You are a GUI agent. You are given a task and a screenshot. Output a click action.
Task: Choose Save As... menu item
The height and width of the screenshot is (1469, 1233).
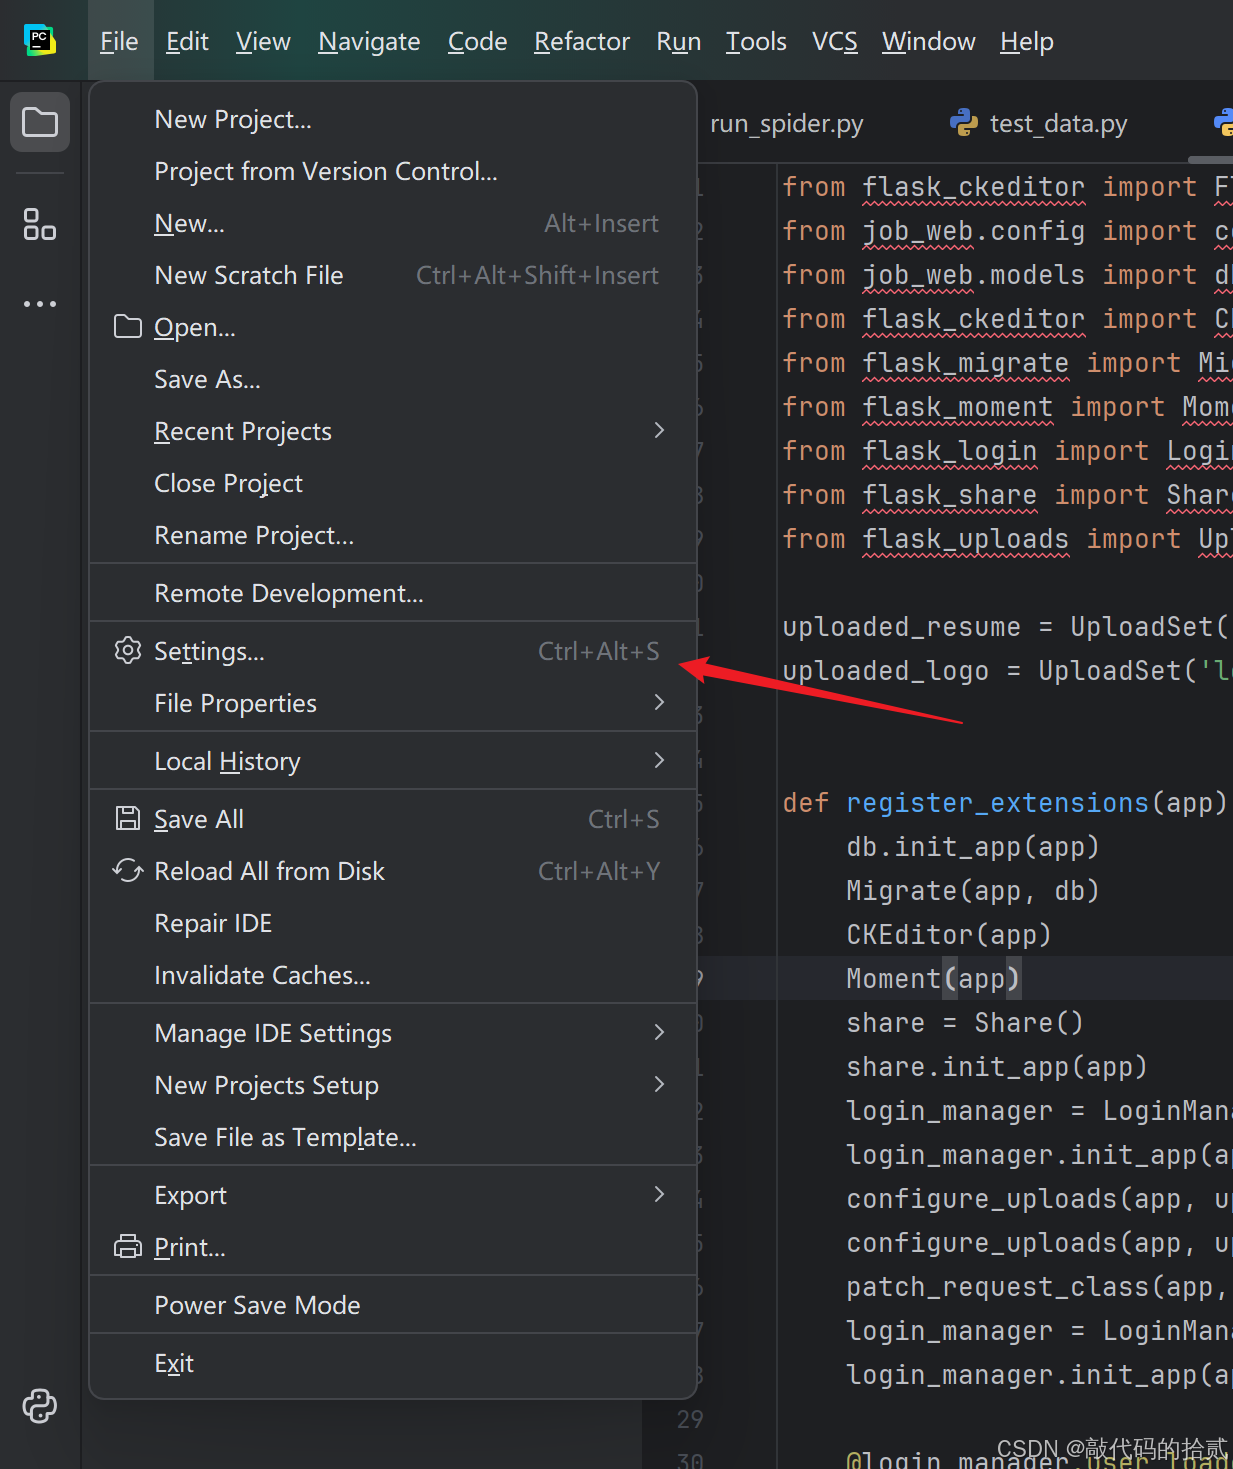[393, 379]
